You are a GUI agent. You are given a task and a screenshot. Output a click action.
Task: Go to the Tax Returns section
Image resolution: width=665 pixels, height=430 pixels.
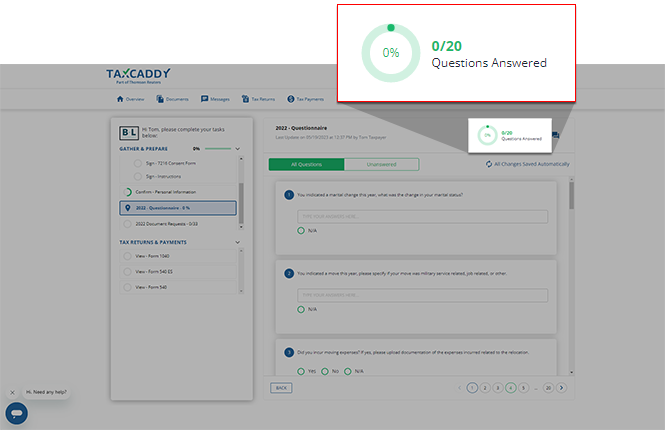(258, 99)
